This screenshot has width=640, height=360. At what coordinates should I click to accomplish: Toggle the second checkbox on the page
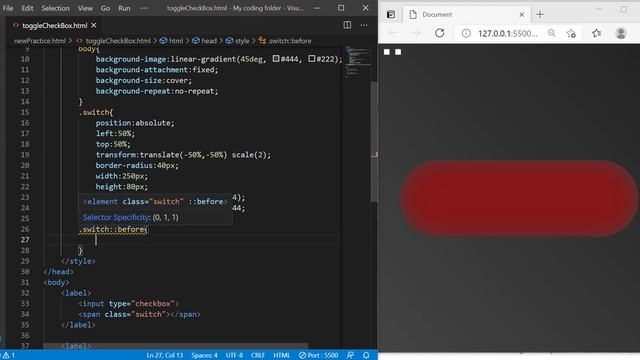pos(398,52)
